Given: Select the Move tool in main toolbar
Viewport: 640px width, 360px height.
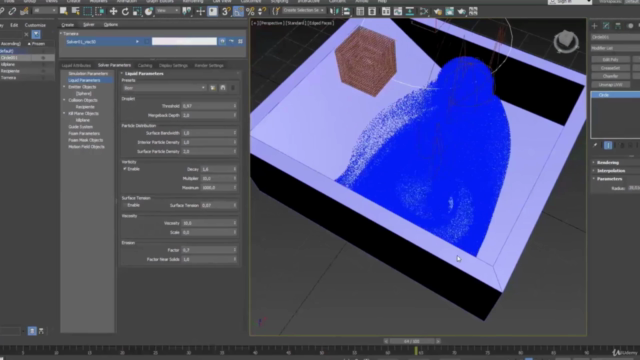Looking at the screenshot, I should [x=113, y=11].
